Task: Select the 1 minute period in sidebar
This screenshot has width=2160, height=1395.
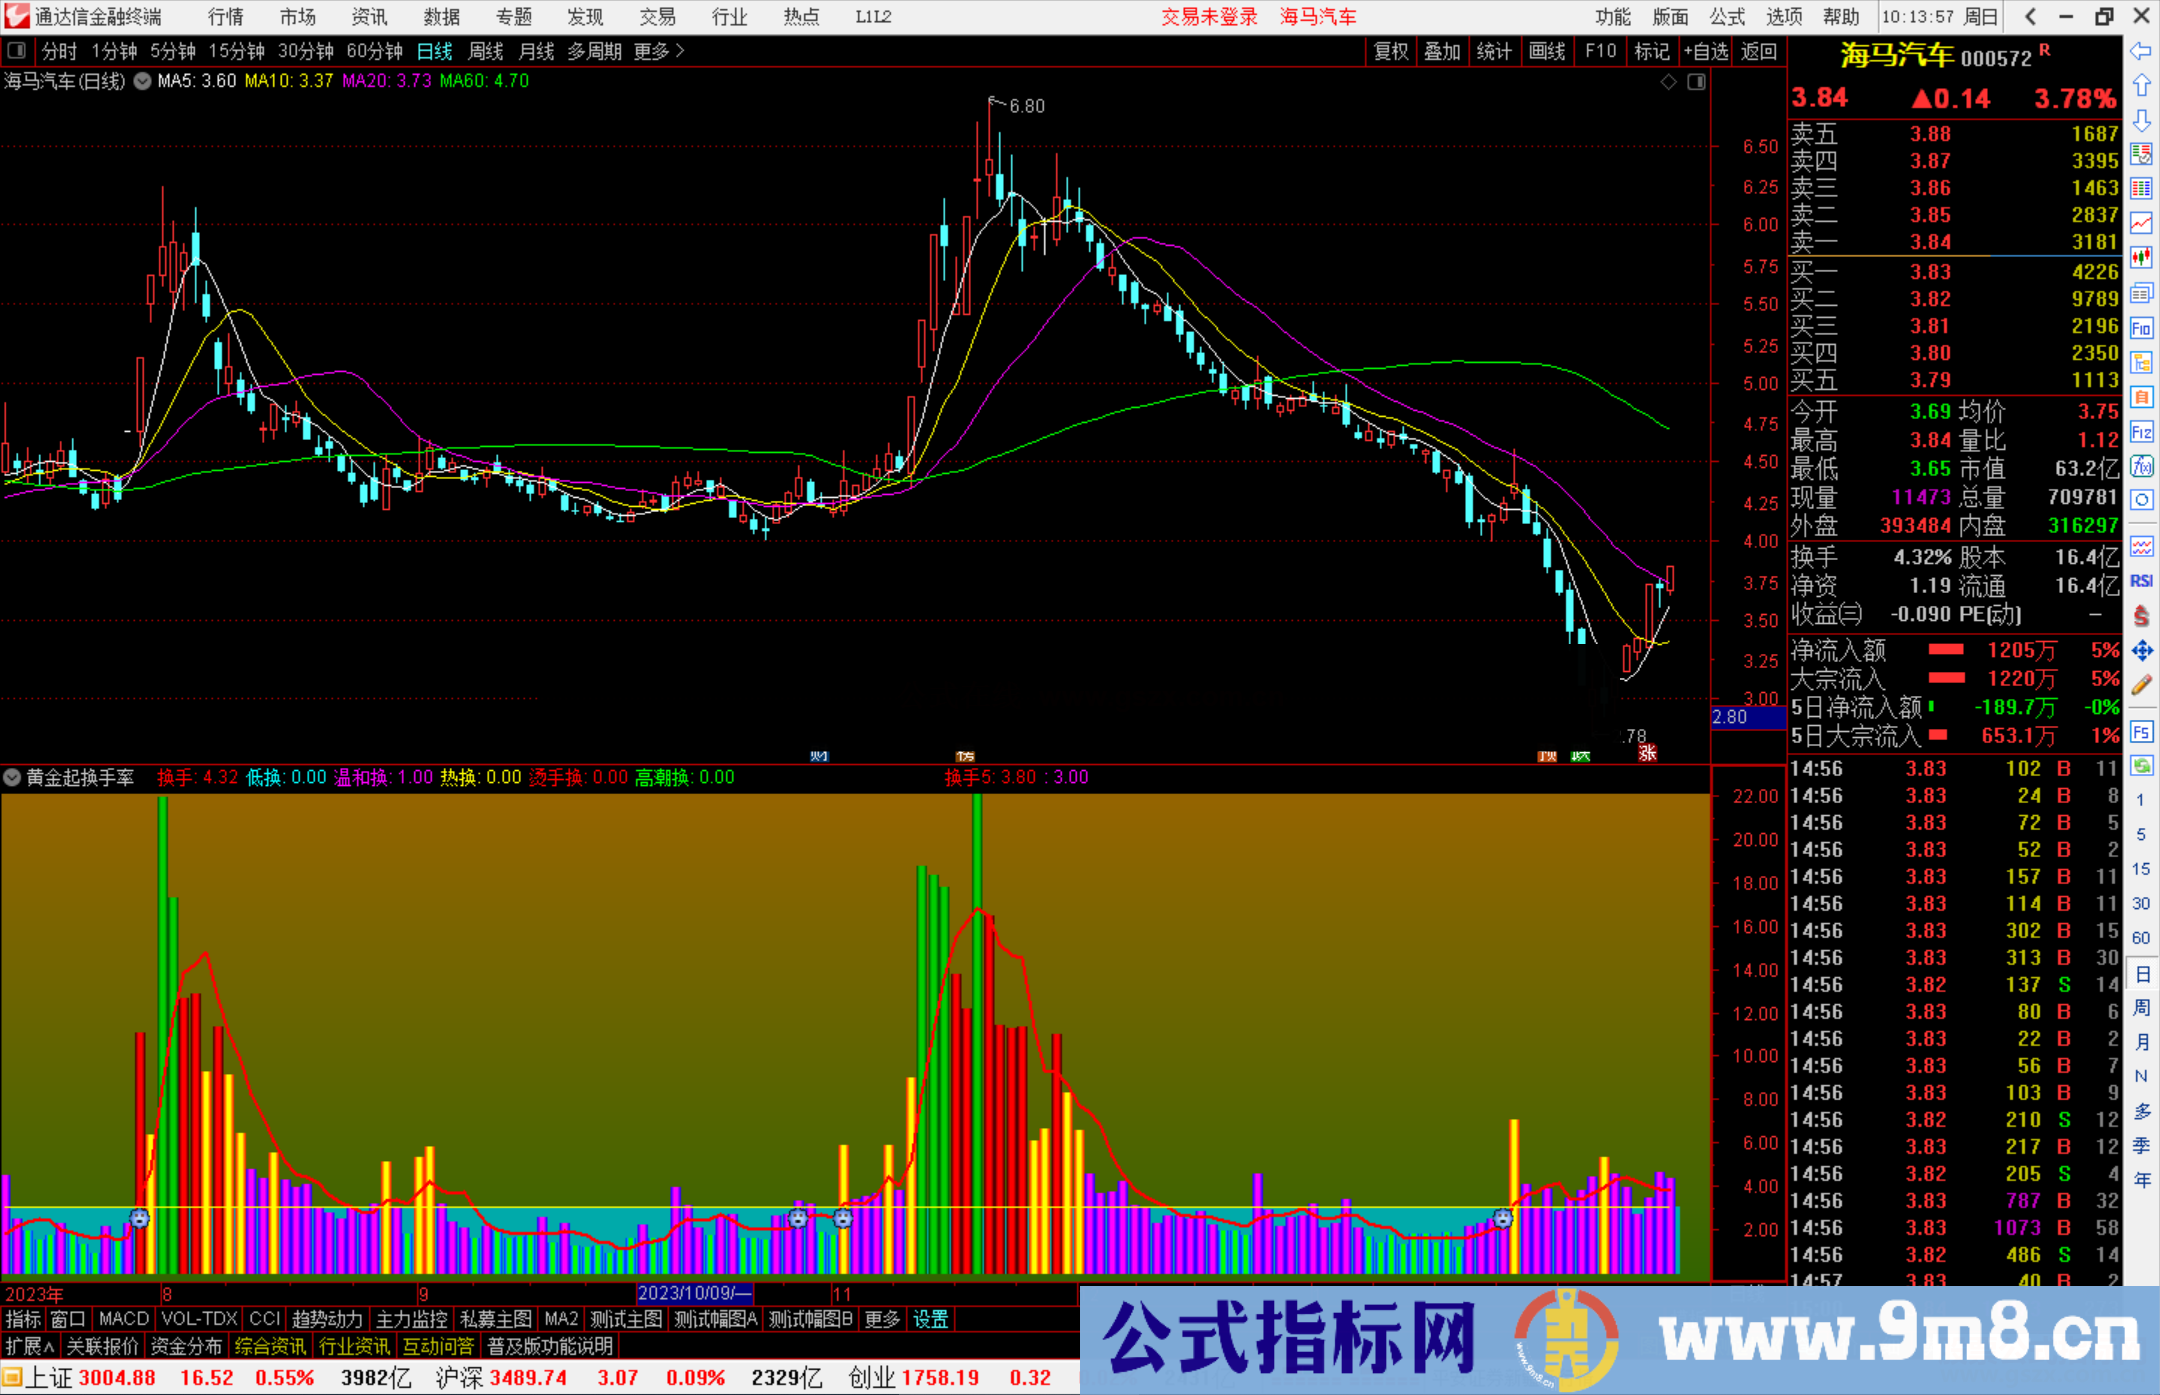Action: [x=2141, y=800]
